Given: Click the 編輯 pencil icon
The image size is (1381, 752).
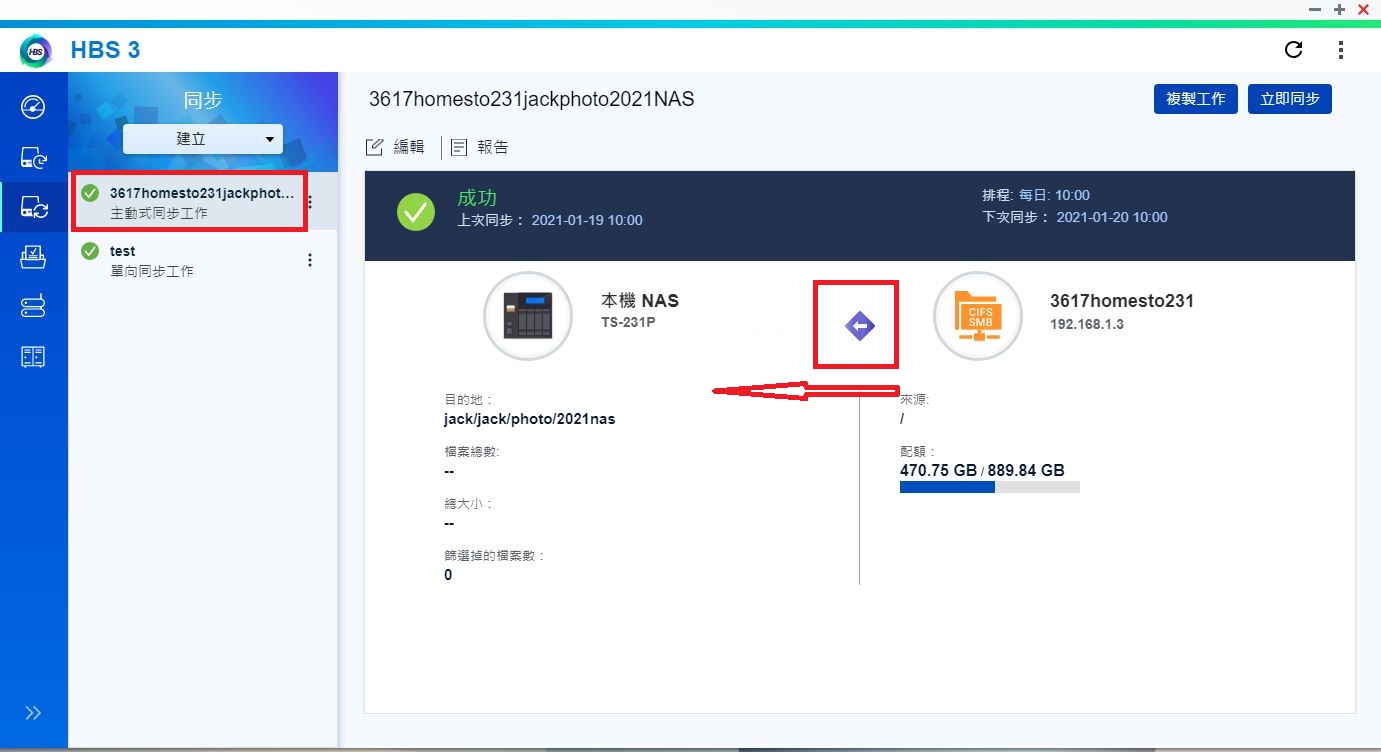Looking at the screenshot, I should 375,147.
